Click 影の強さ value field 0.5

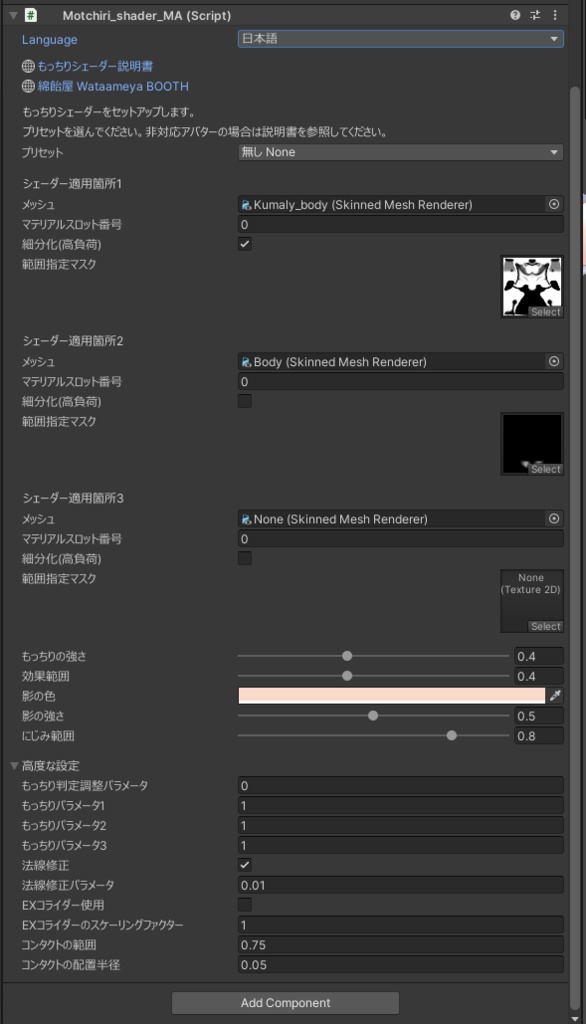pos(539,716)
